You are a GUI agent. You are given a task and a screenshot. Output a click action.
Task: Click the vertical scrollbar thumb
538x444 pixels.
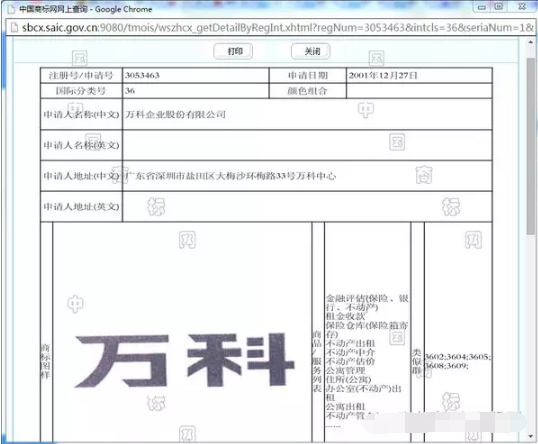pos(531,146)
